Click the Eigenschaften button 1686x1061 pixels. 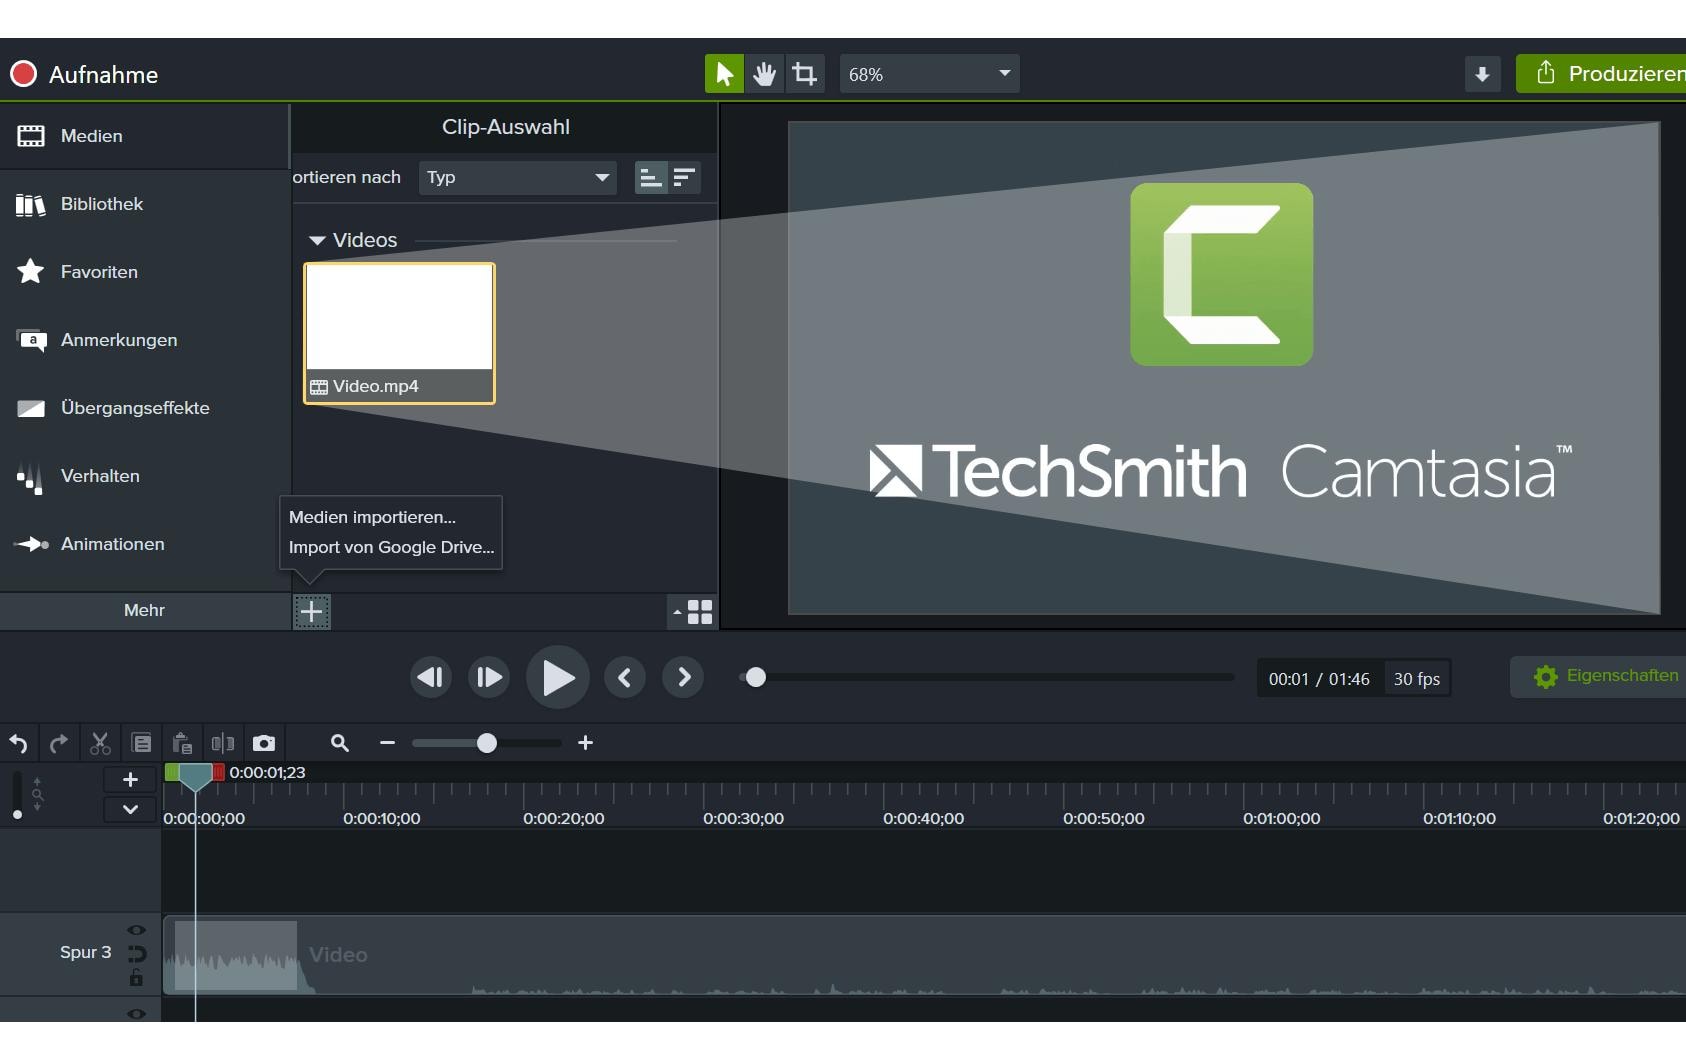(x=1606, y=676)
